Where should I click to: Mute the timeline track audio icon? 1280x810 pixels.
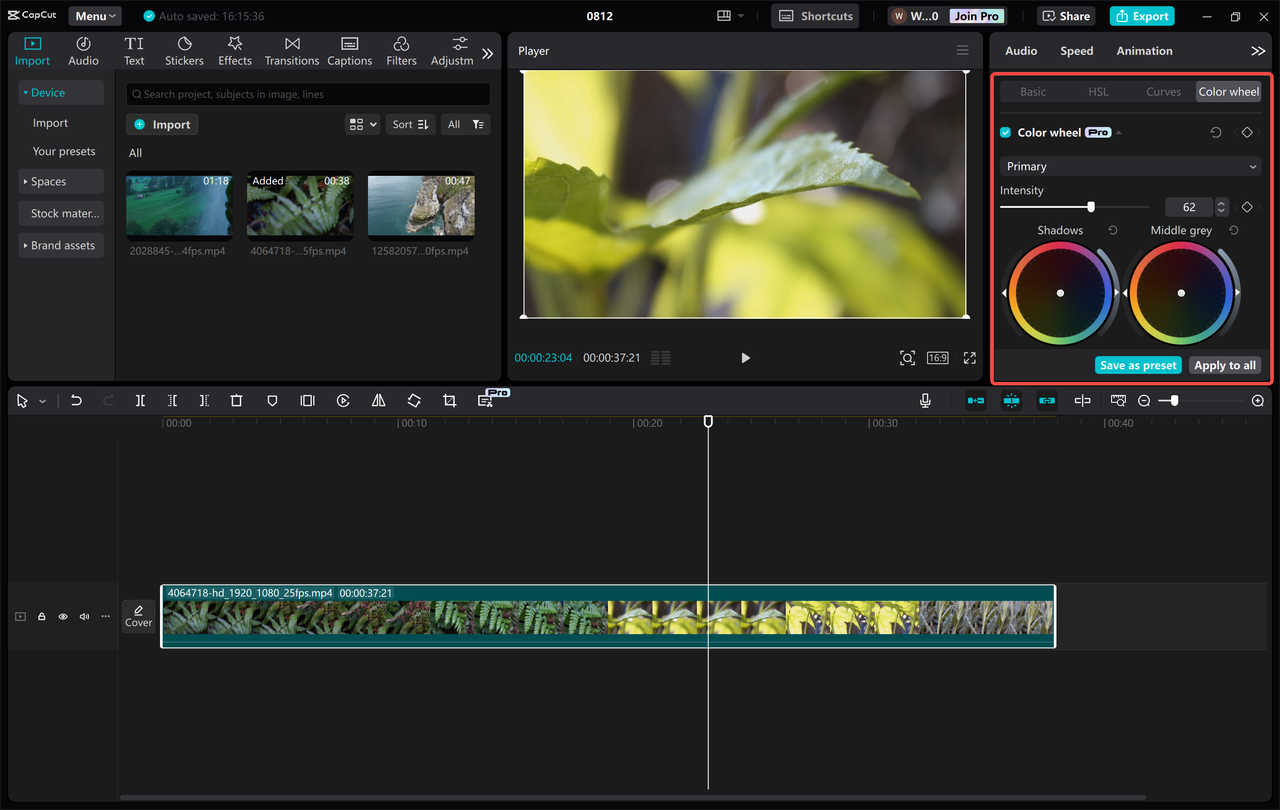click(x=84, y=616)
